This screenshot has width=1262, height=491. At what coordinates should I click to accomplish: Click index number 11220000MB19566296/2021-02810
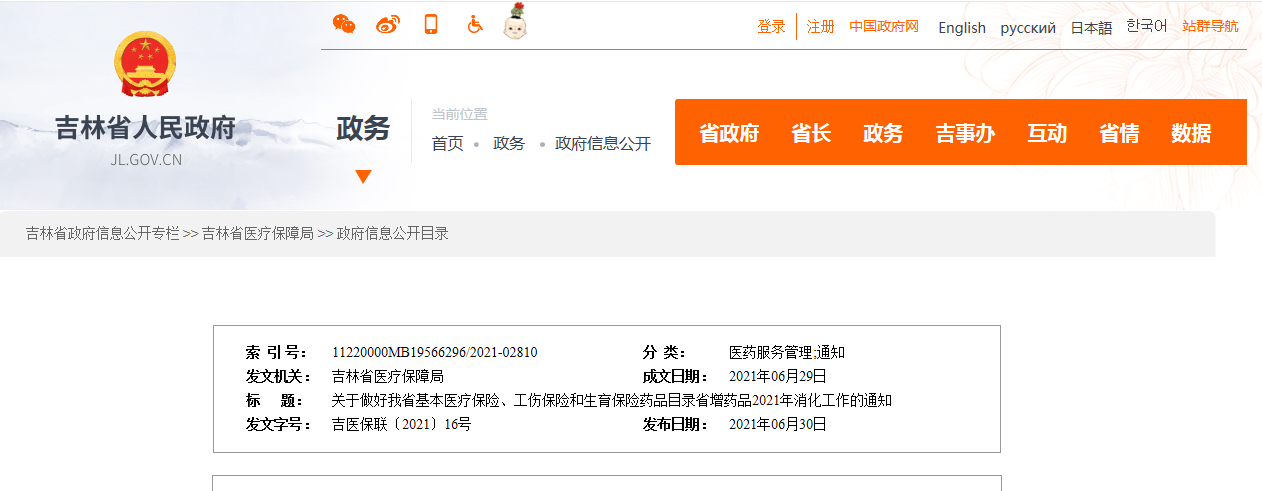tap(435, 353)
